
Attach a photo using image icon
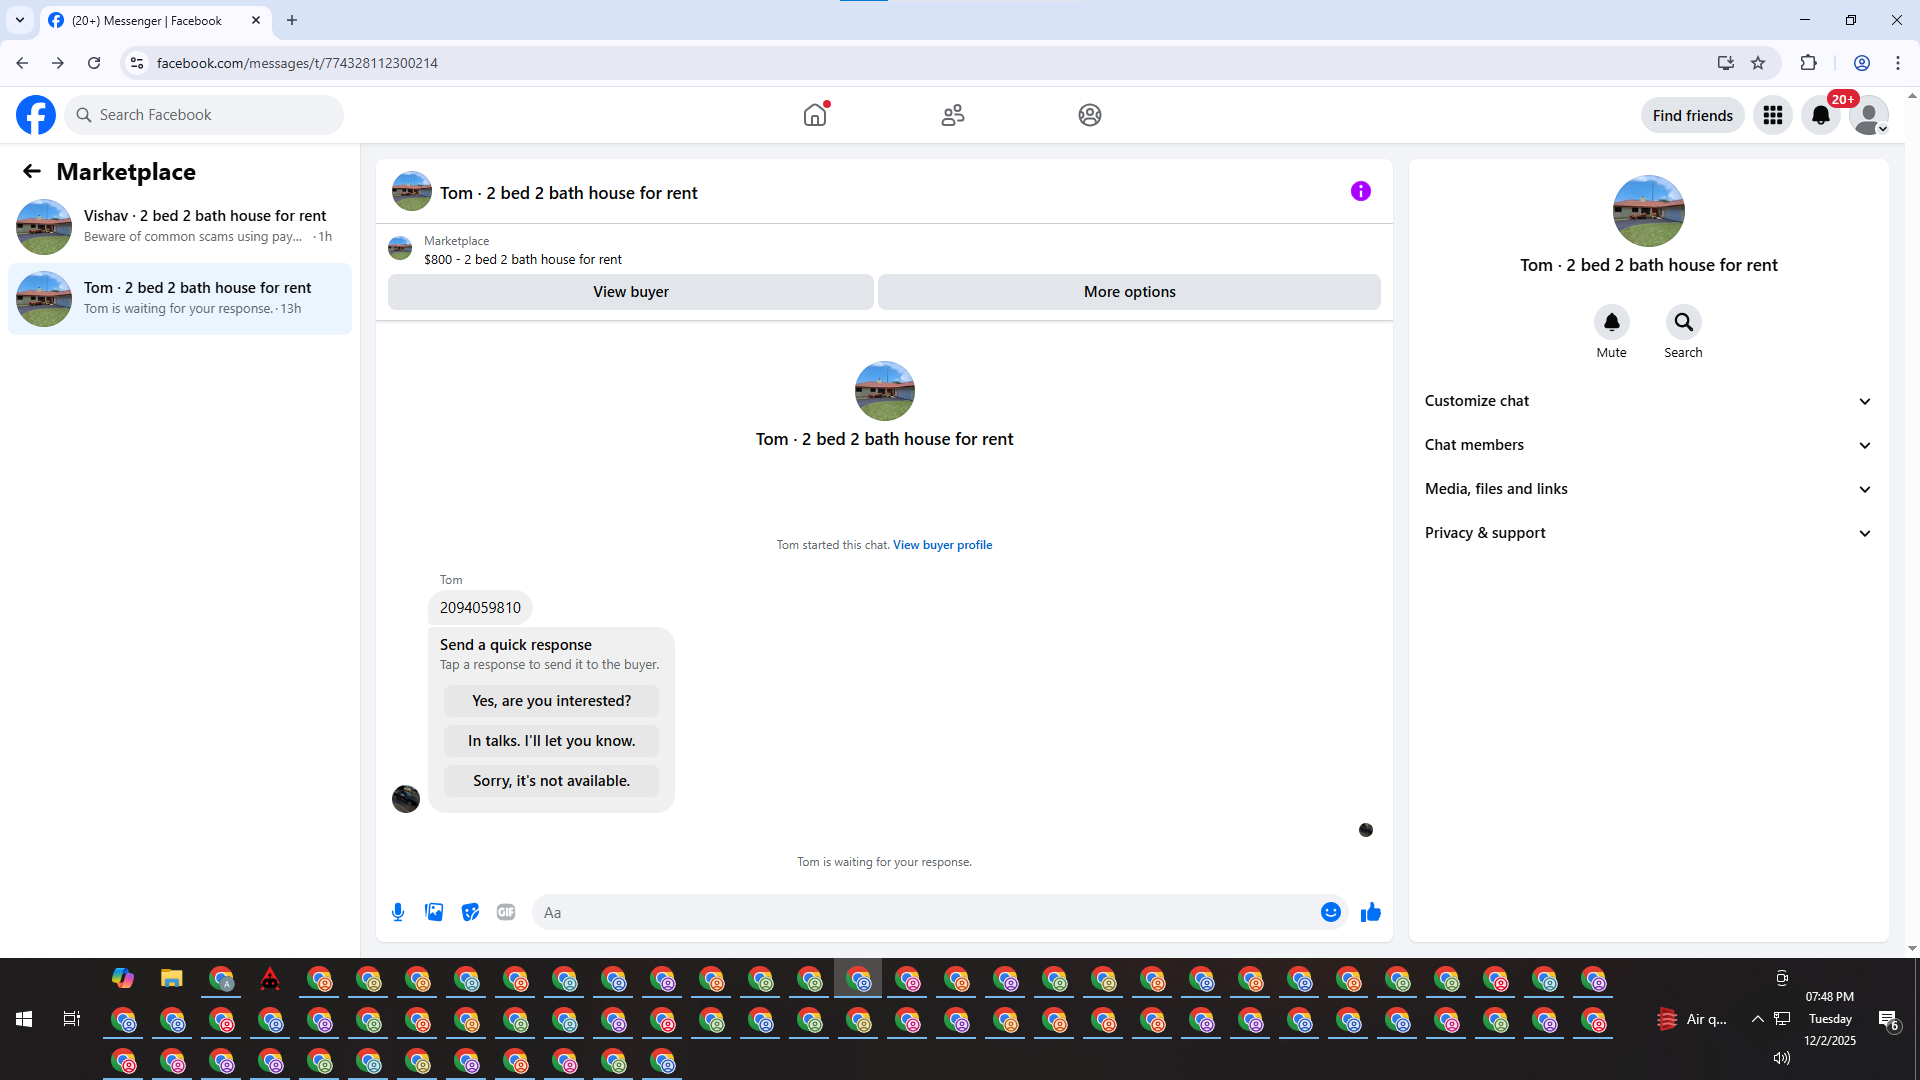pos(434,912)
